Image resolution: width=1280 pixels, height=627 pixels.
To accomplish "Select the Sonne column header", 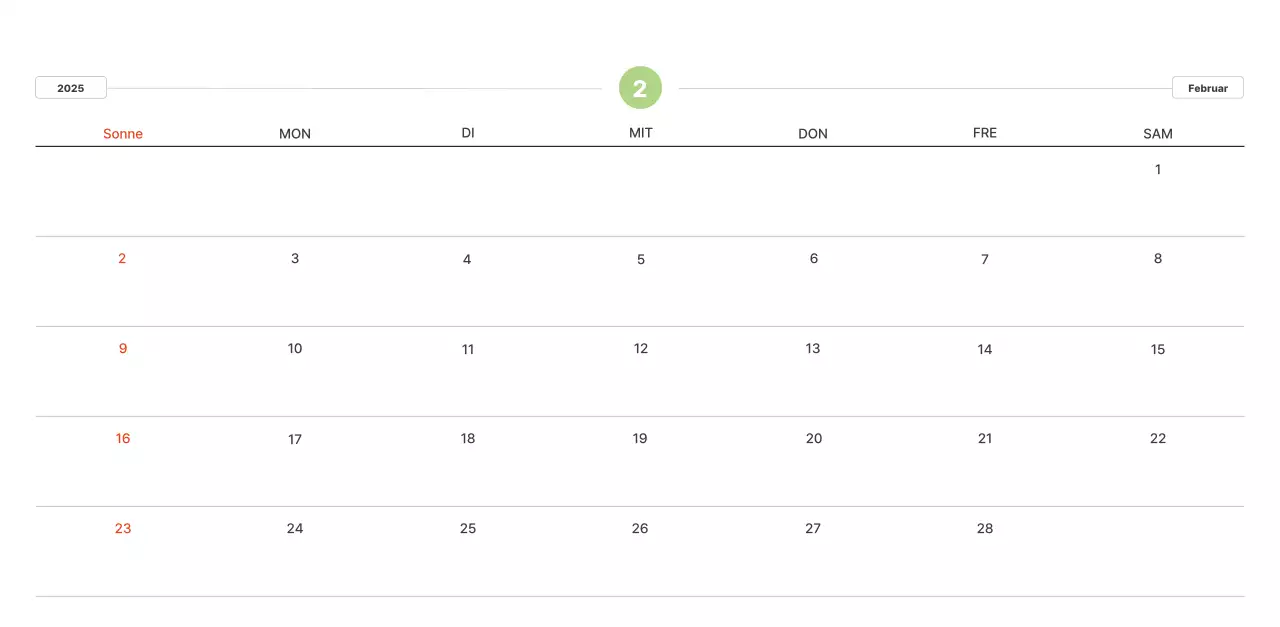I will click(123, 134).
